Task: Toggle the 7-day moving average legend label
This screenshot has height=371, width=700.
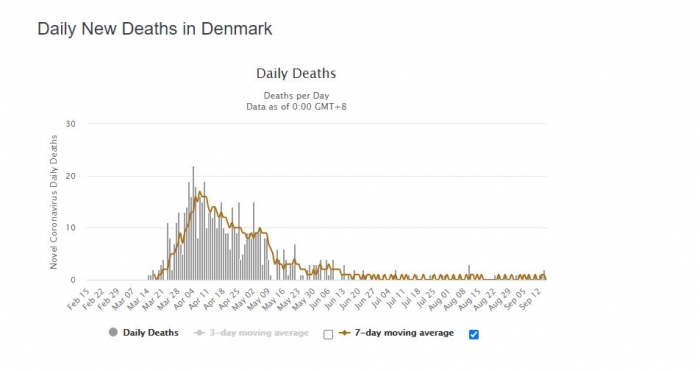Action: pos(404,333)
